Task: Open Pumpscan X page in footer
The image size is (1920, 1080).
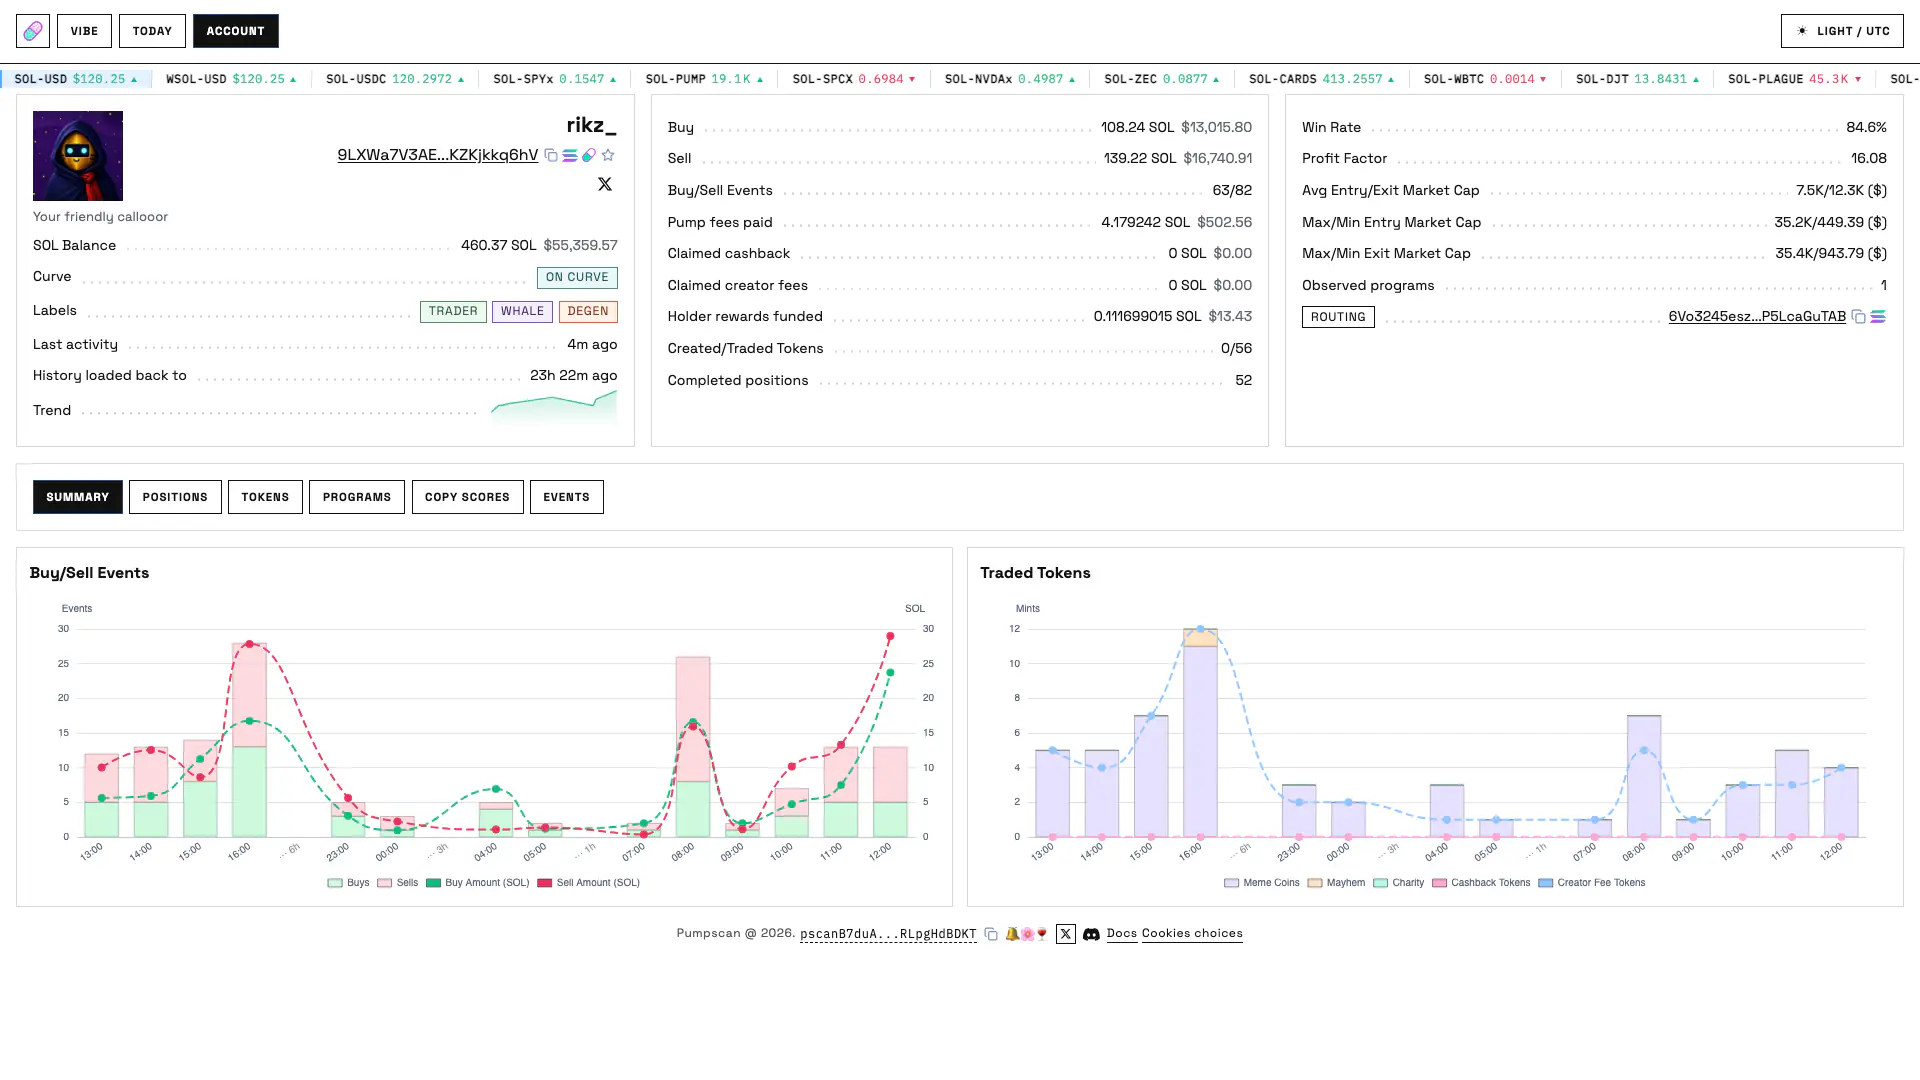Action: click(x=1066, y=934)
